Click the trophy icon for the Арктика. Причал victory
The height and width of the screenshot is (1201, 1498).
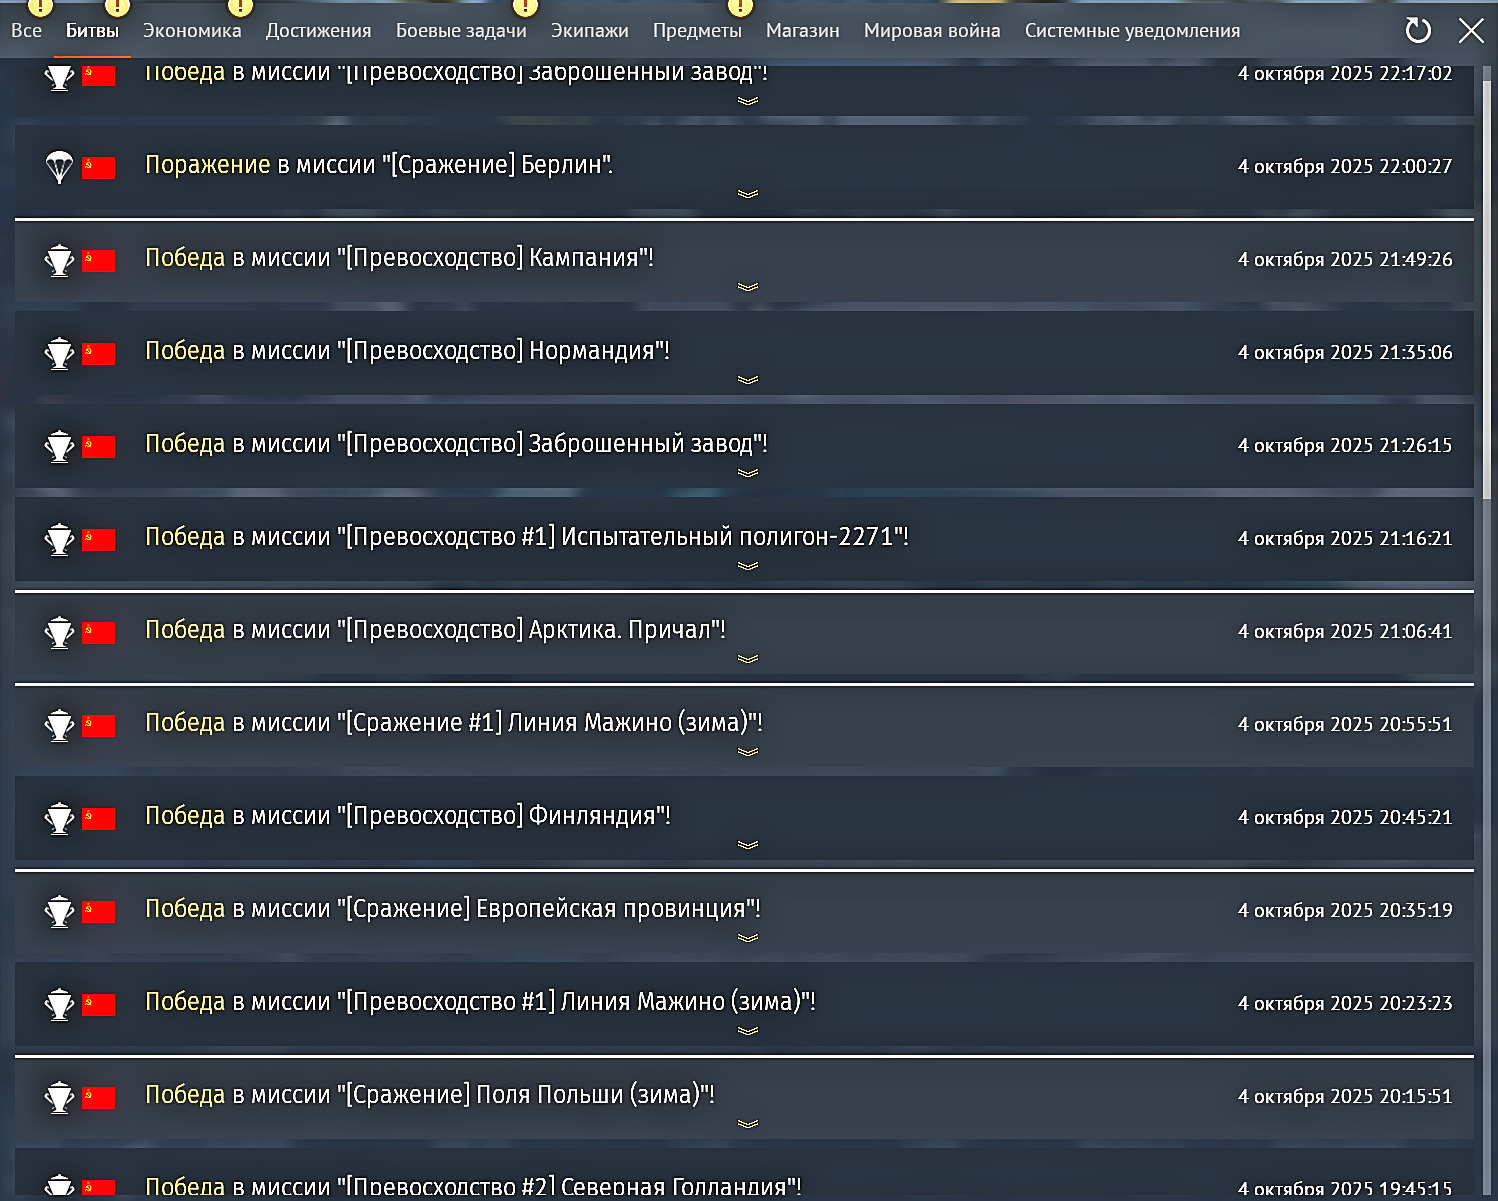pos(60,632)
